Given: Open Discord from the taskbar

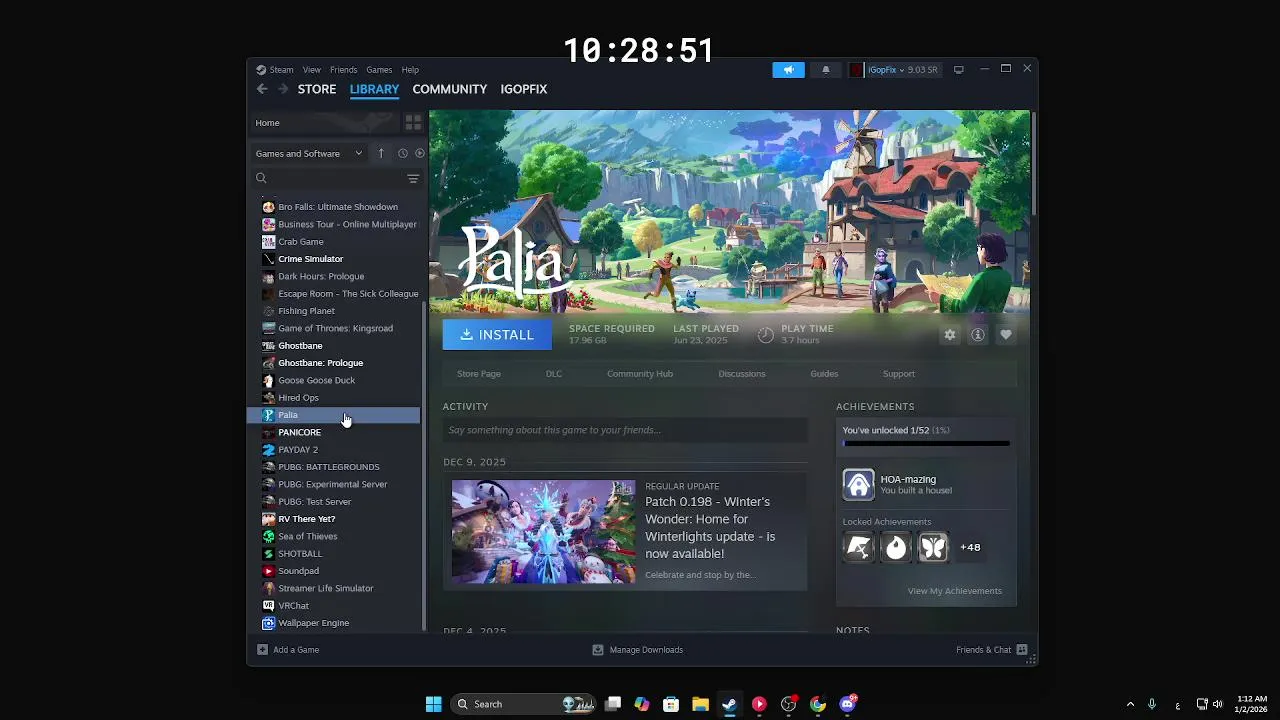Looking at the screenshot, I should tap(848, 704).
